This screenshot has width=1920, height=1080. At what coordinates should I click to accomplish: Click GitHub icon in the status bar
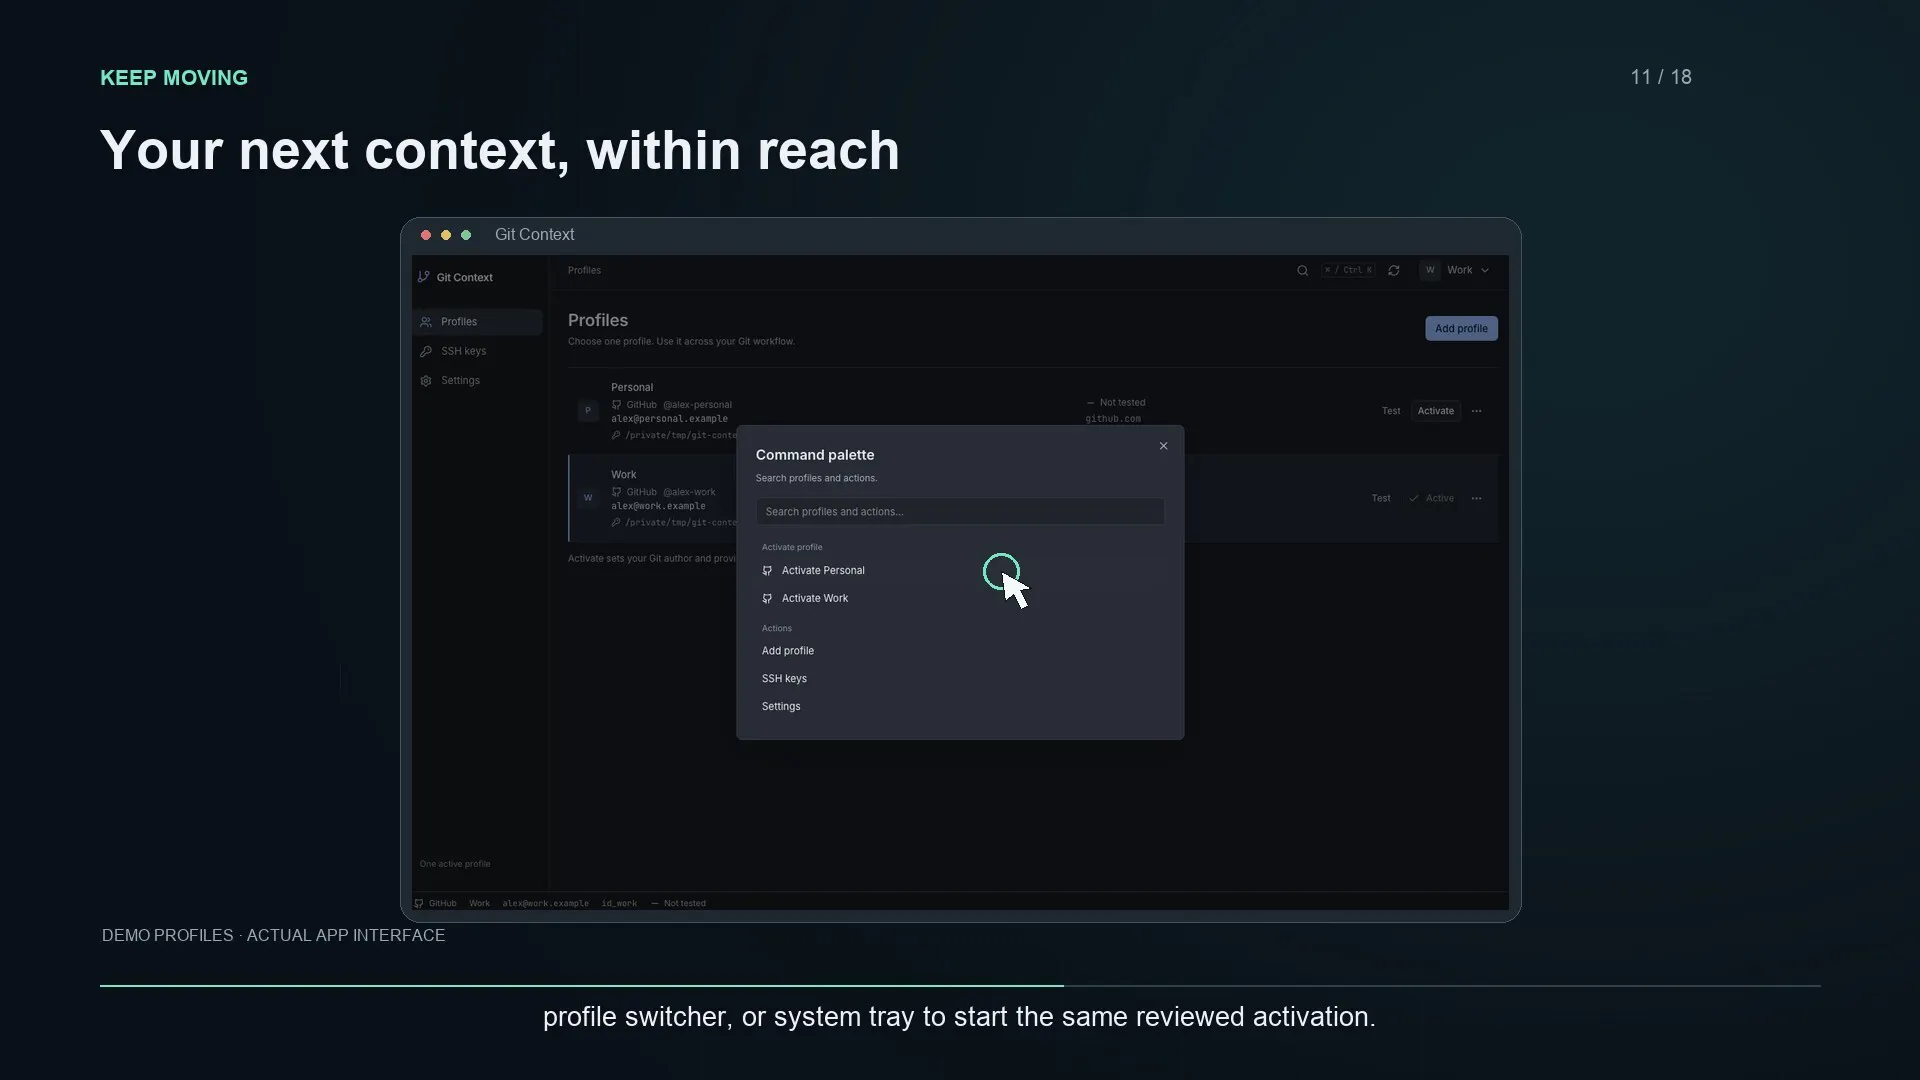tap(419, 903)
